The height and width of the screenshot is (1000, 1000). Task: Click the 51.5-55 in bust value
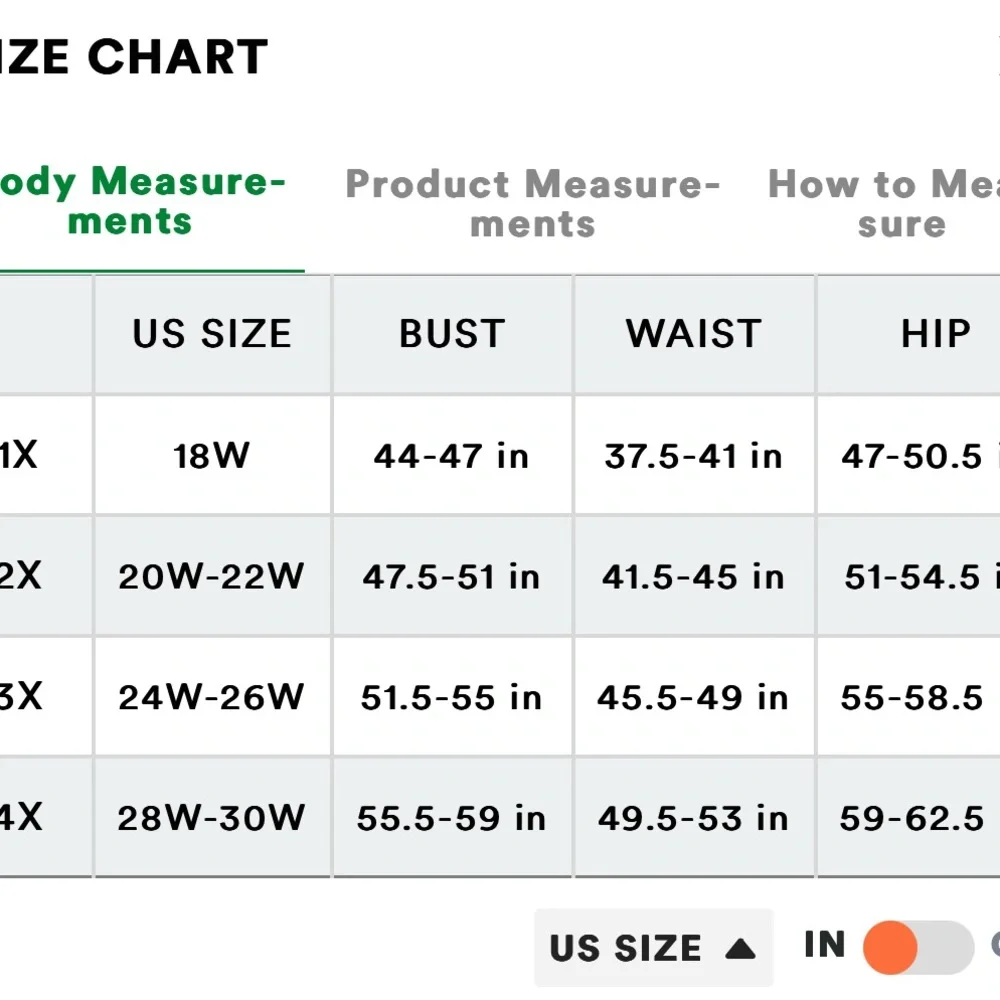tap(452, 697)
